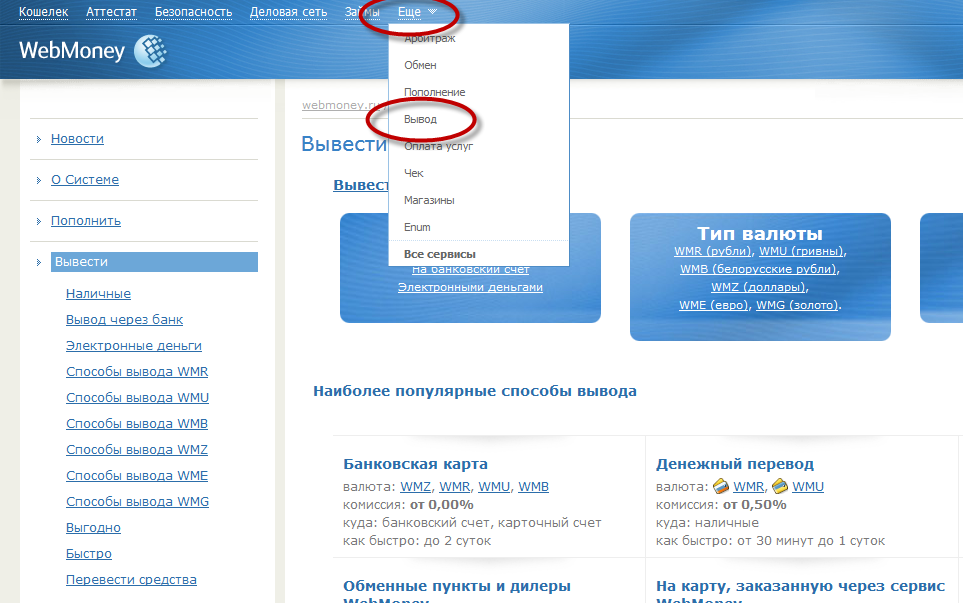The width and height of the screenshot is (963, 603).
Task: Select the highlighted Вывести sidebar item
Action: (154, 262)
